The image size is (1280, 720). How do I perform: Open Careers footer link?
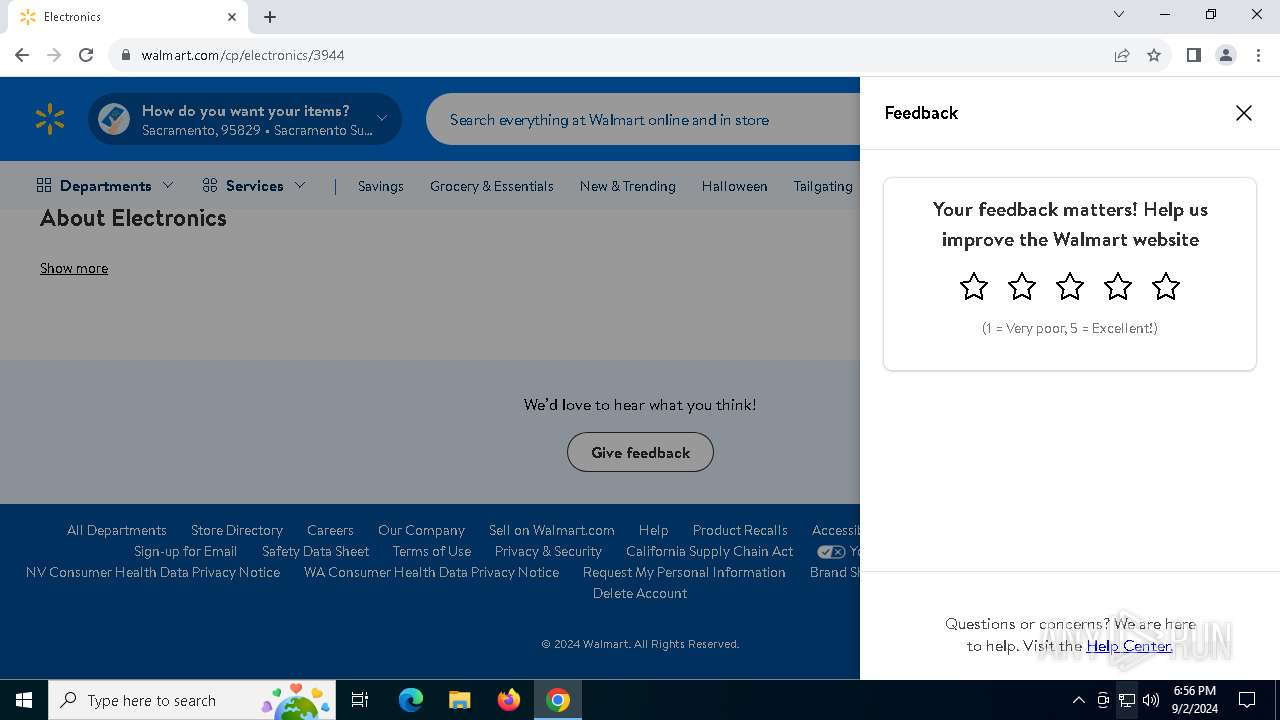coord(330,530)
